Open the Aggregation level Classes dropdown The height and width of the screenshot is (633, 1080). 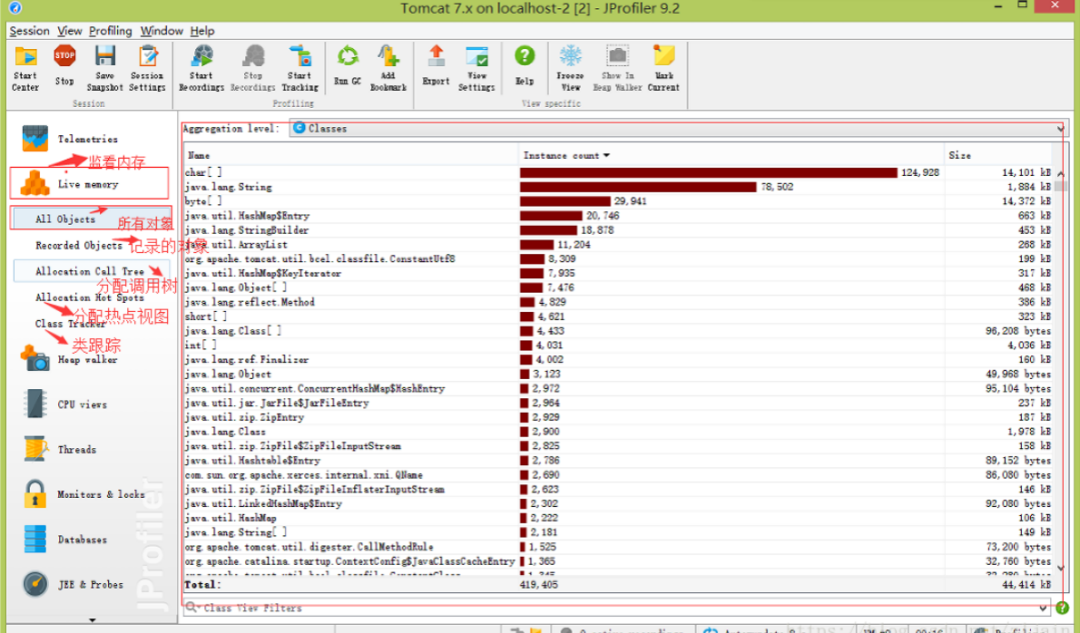(x=678, y=128)
